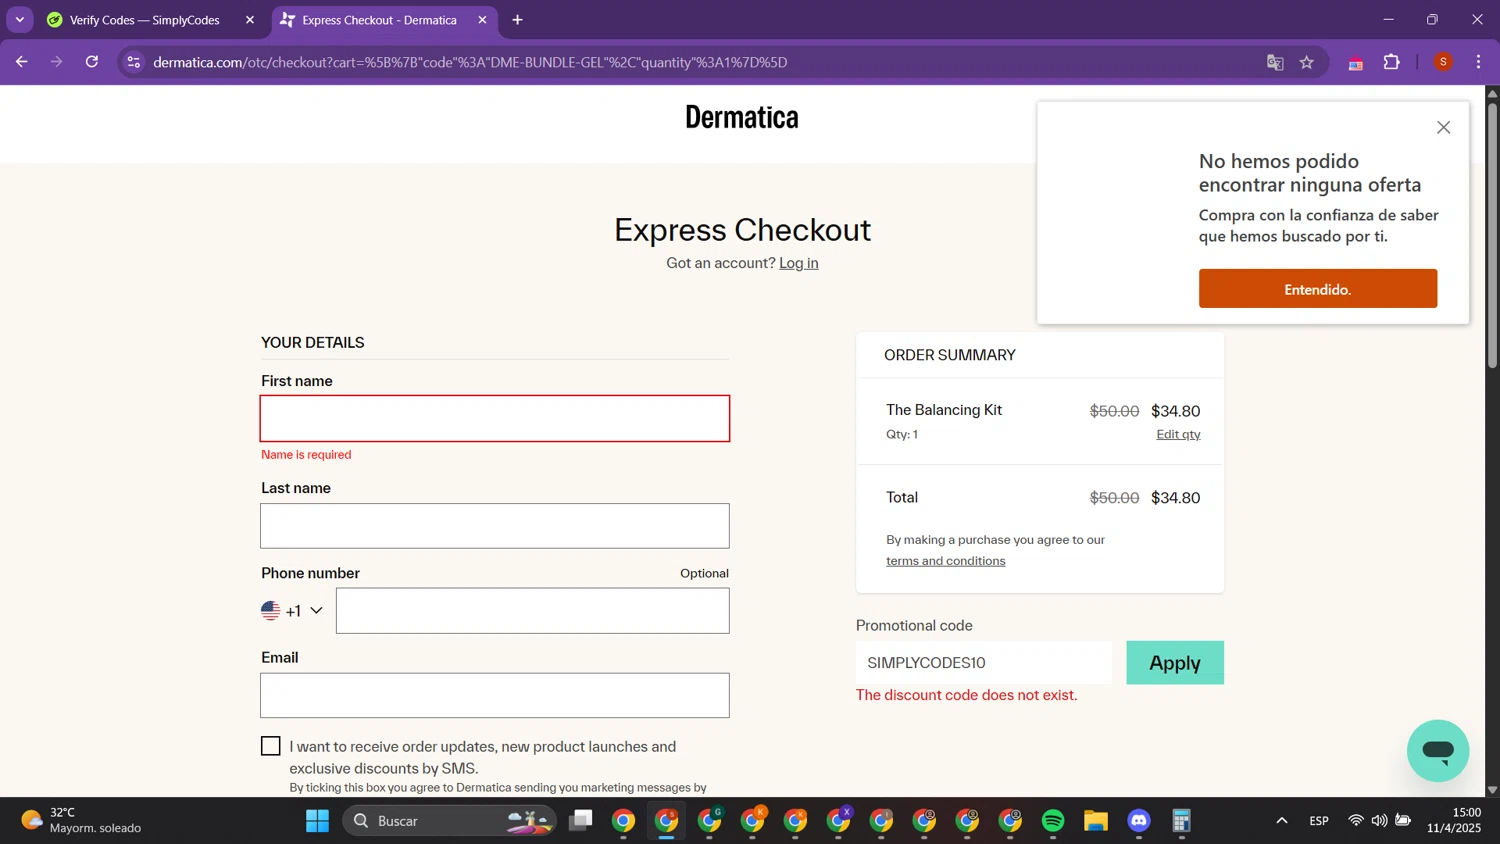
Task: Click the Promotional code field
Action: 984,663
